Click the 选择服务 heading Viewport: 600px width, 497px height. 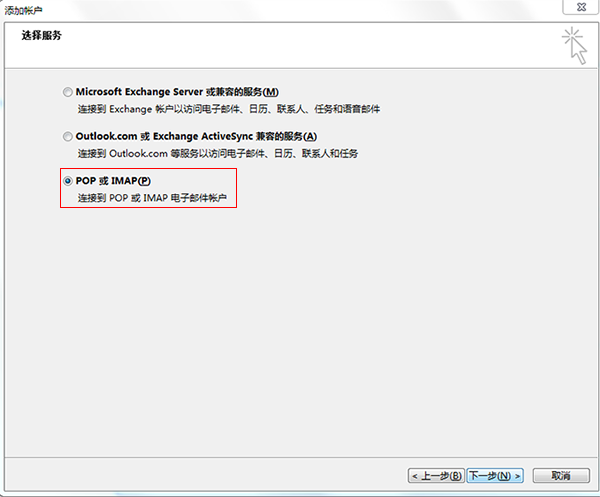pyautogui.click(x=41, y=36)
